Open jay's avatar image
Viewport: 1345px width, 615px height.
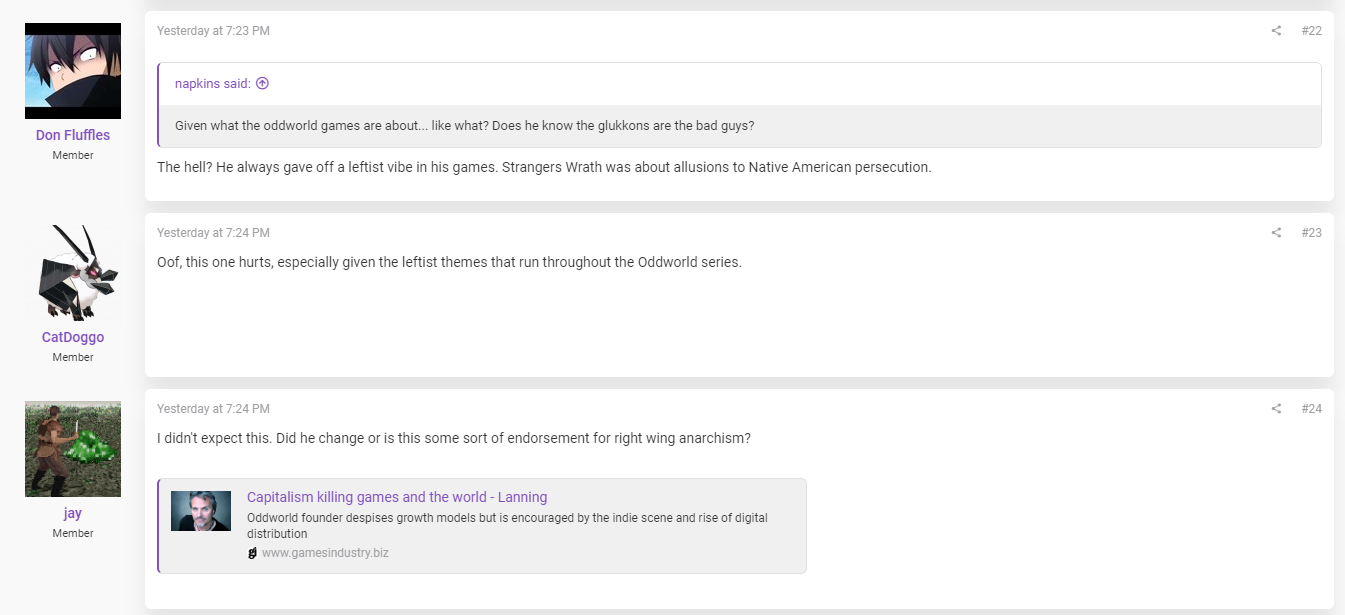73,449
